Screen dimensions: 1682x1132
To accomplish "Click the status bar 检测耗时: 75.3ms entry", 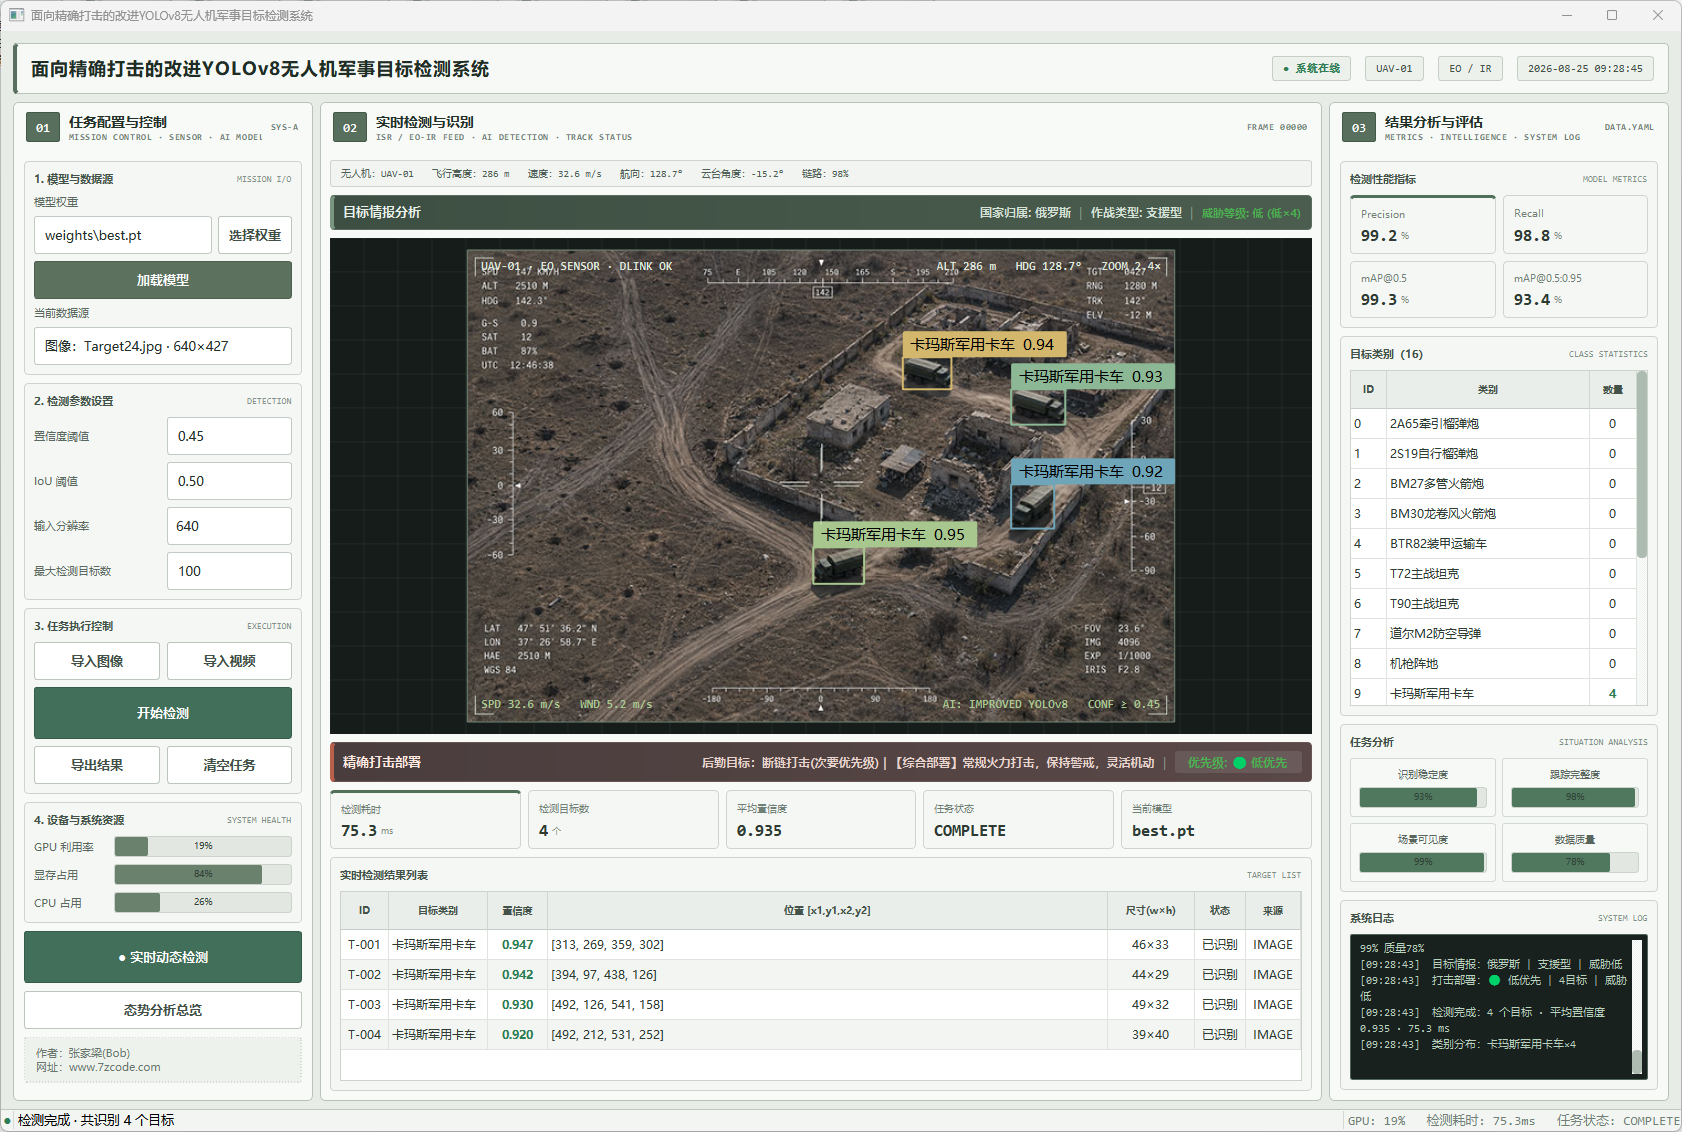I will (1480, 1121).
